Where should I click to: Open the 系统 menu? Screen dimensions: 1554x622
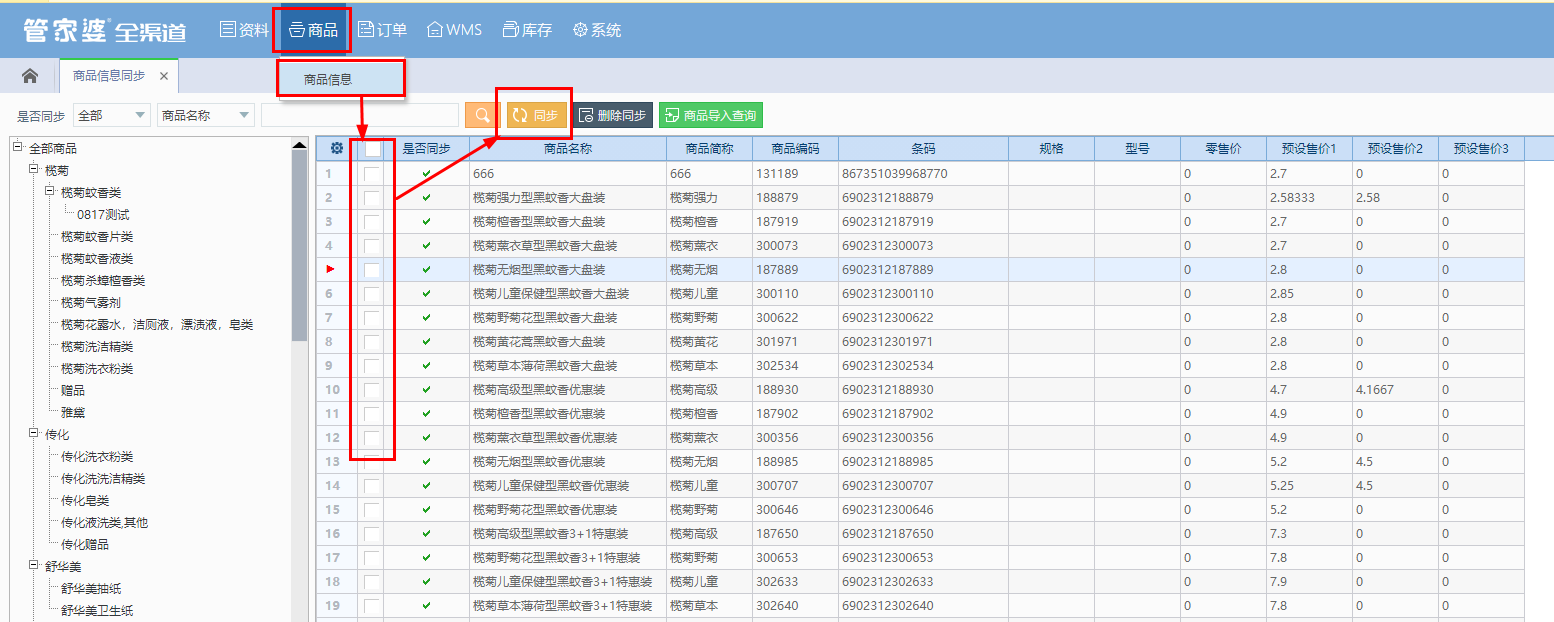597,30
